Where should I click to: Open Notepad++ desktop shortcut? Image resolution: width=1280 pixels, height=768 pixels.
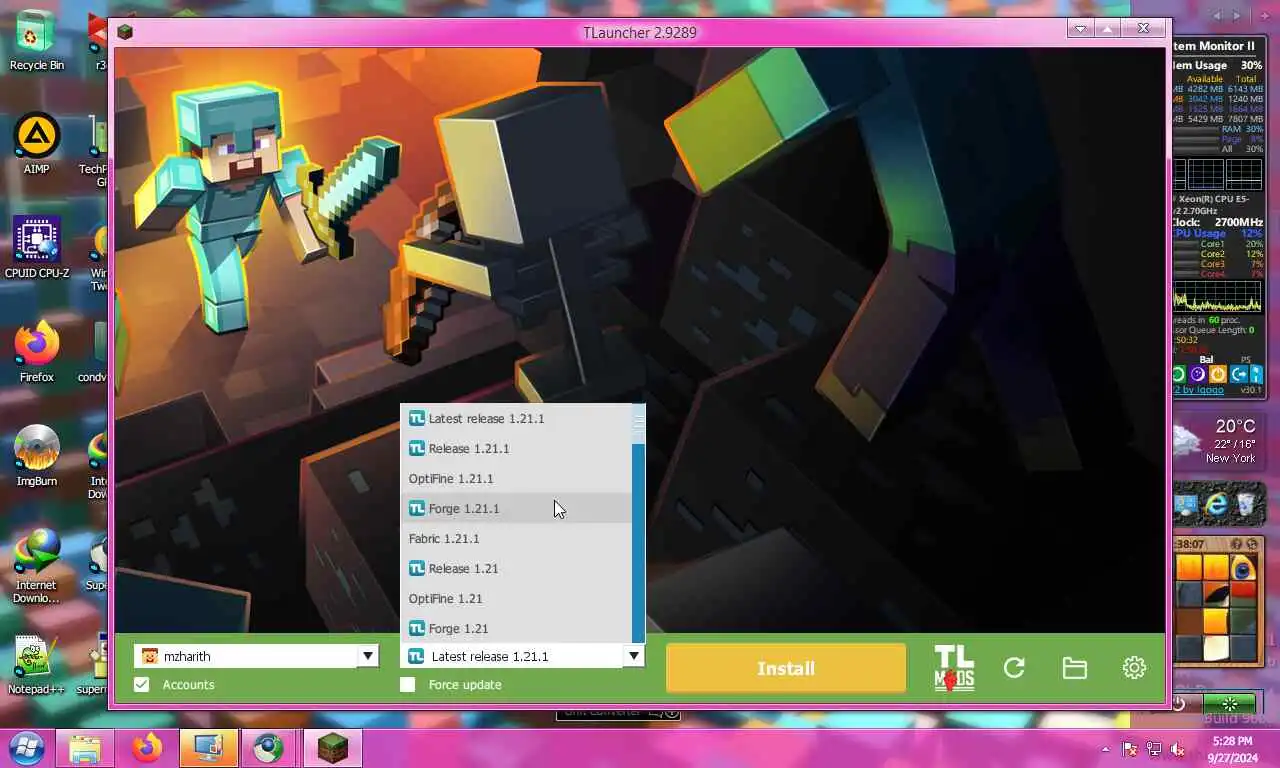pos(37,665)
